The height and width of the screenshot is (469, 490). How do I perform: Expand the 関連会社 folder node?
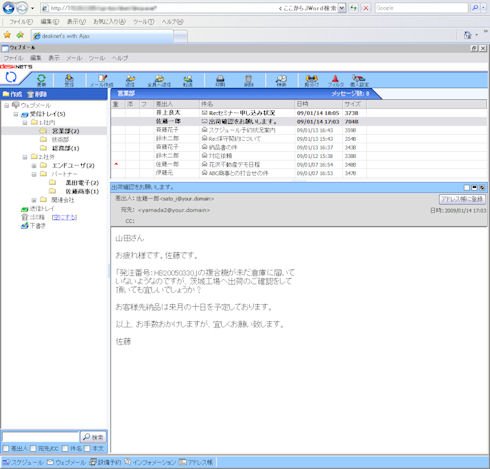[34, 200]
